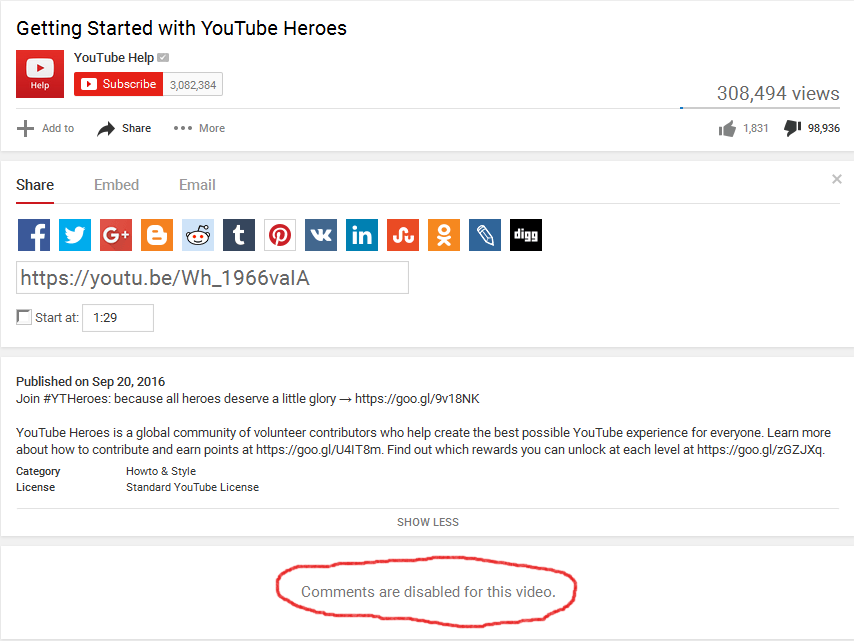The image size is (854, 641).
Task: Open the goo.gl/zGZJXq link
Action: [760, 450]
